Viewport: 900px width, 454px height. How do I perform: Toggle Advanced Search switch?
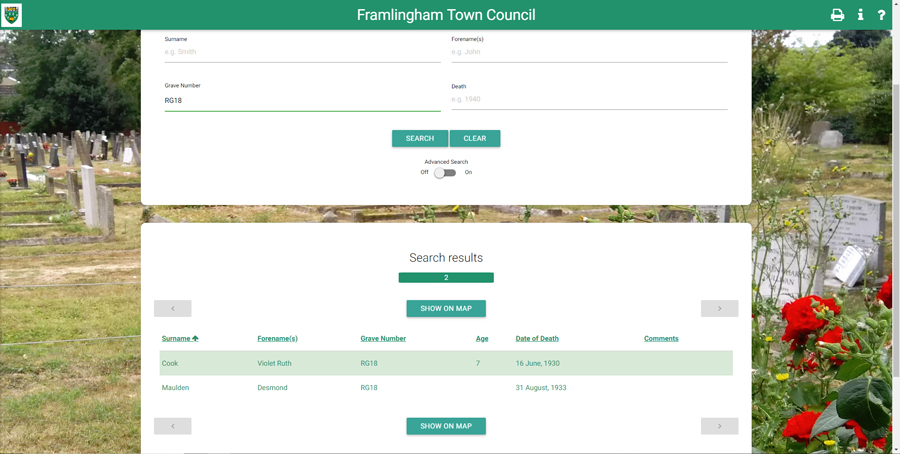[x=445, y=172]
